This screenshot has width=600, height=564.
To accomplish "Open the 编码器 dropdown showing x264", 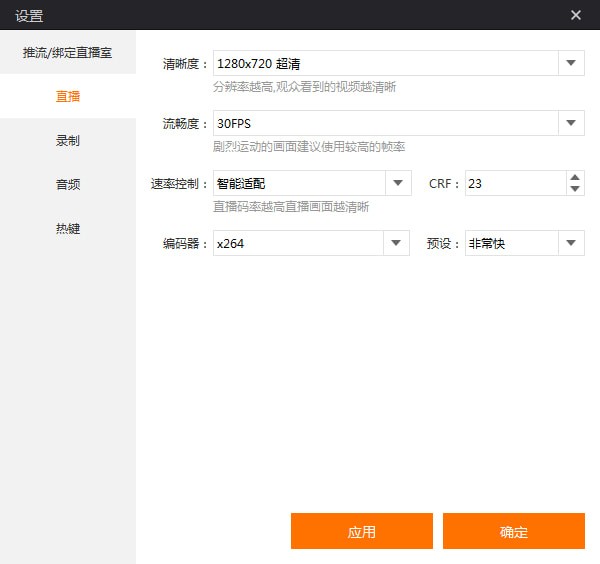I will 311,243.
